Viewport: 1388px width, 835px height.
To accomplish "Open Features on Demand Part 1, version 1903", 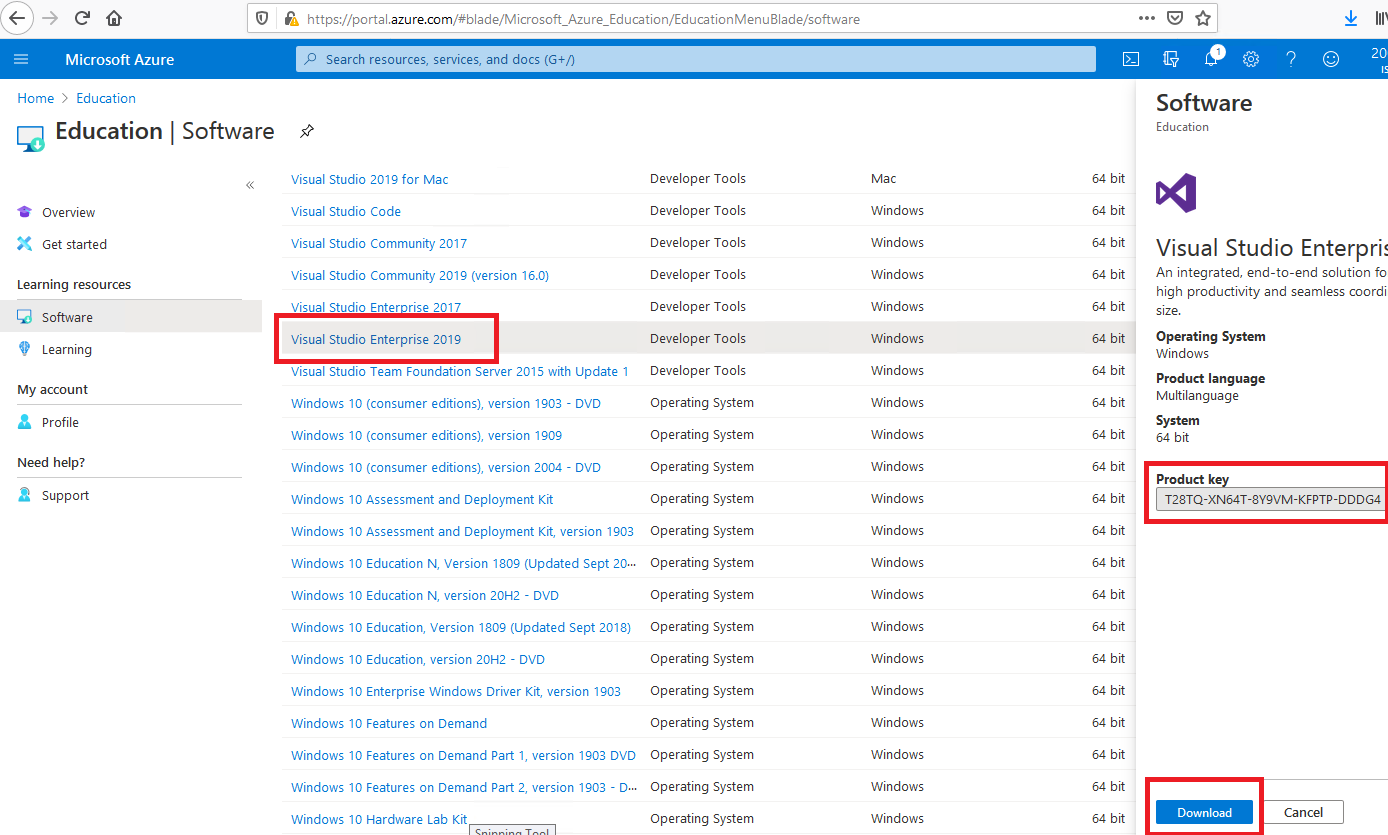I will [463, 755].
